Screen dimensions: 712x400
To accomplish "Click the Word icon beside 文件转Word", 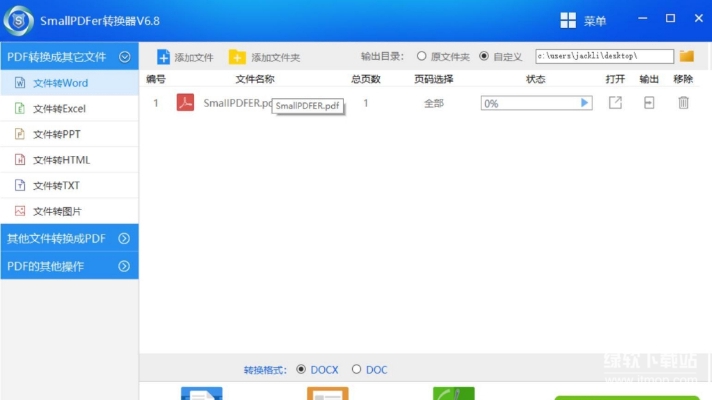I will 20,83.
